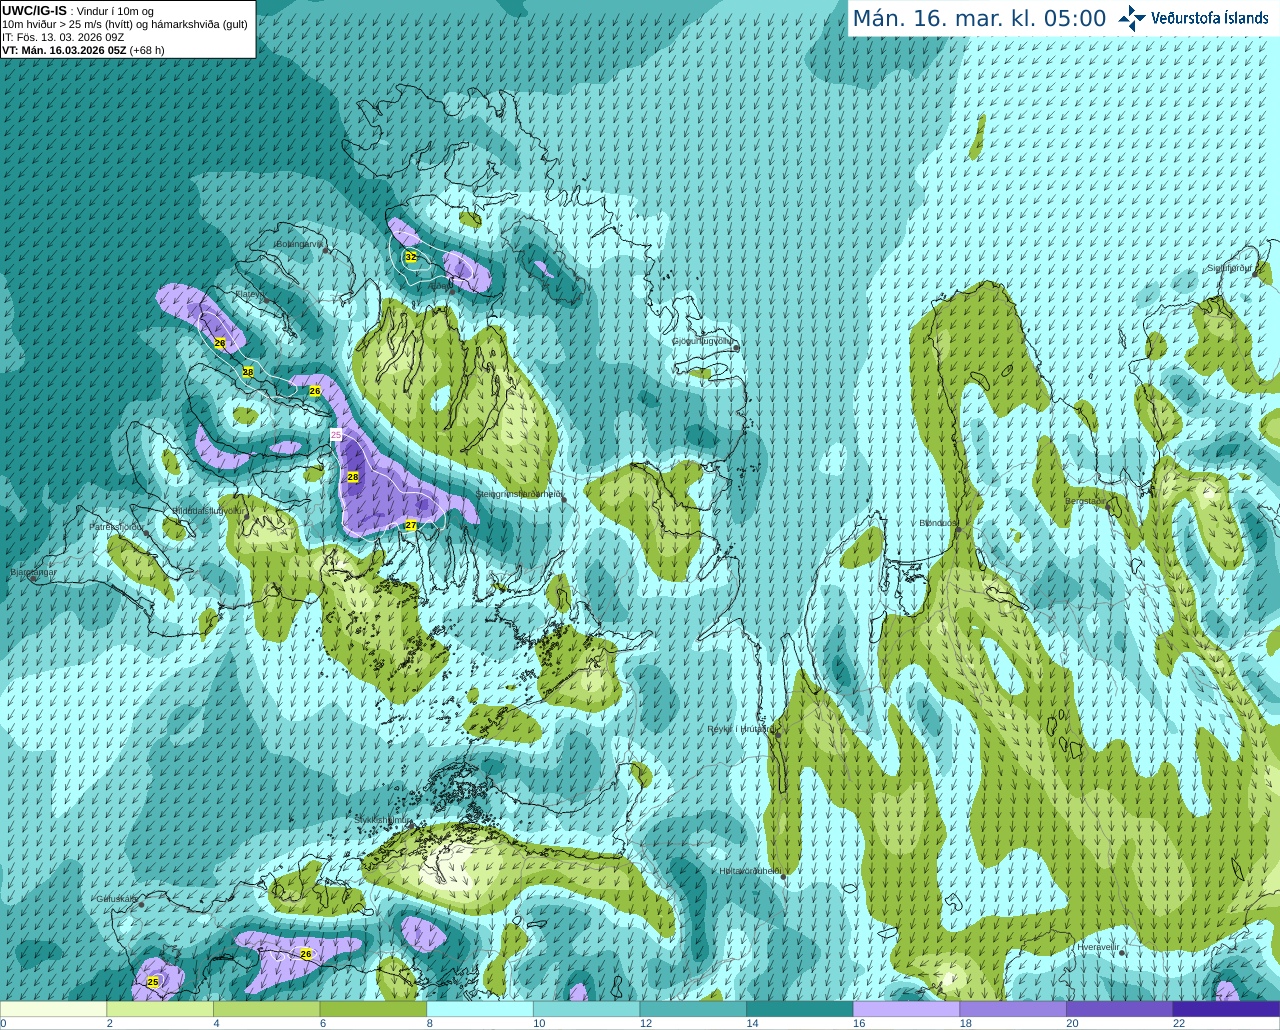Click the Patreksfjörður station label
This screenshot has height=1030, width=1280.
116,526
